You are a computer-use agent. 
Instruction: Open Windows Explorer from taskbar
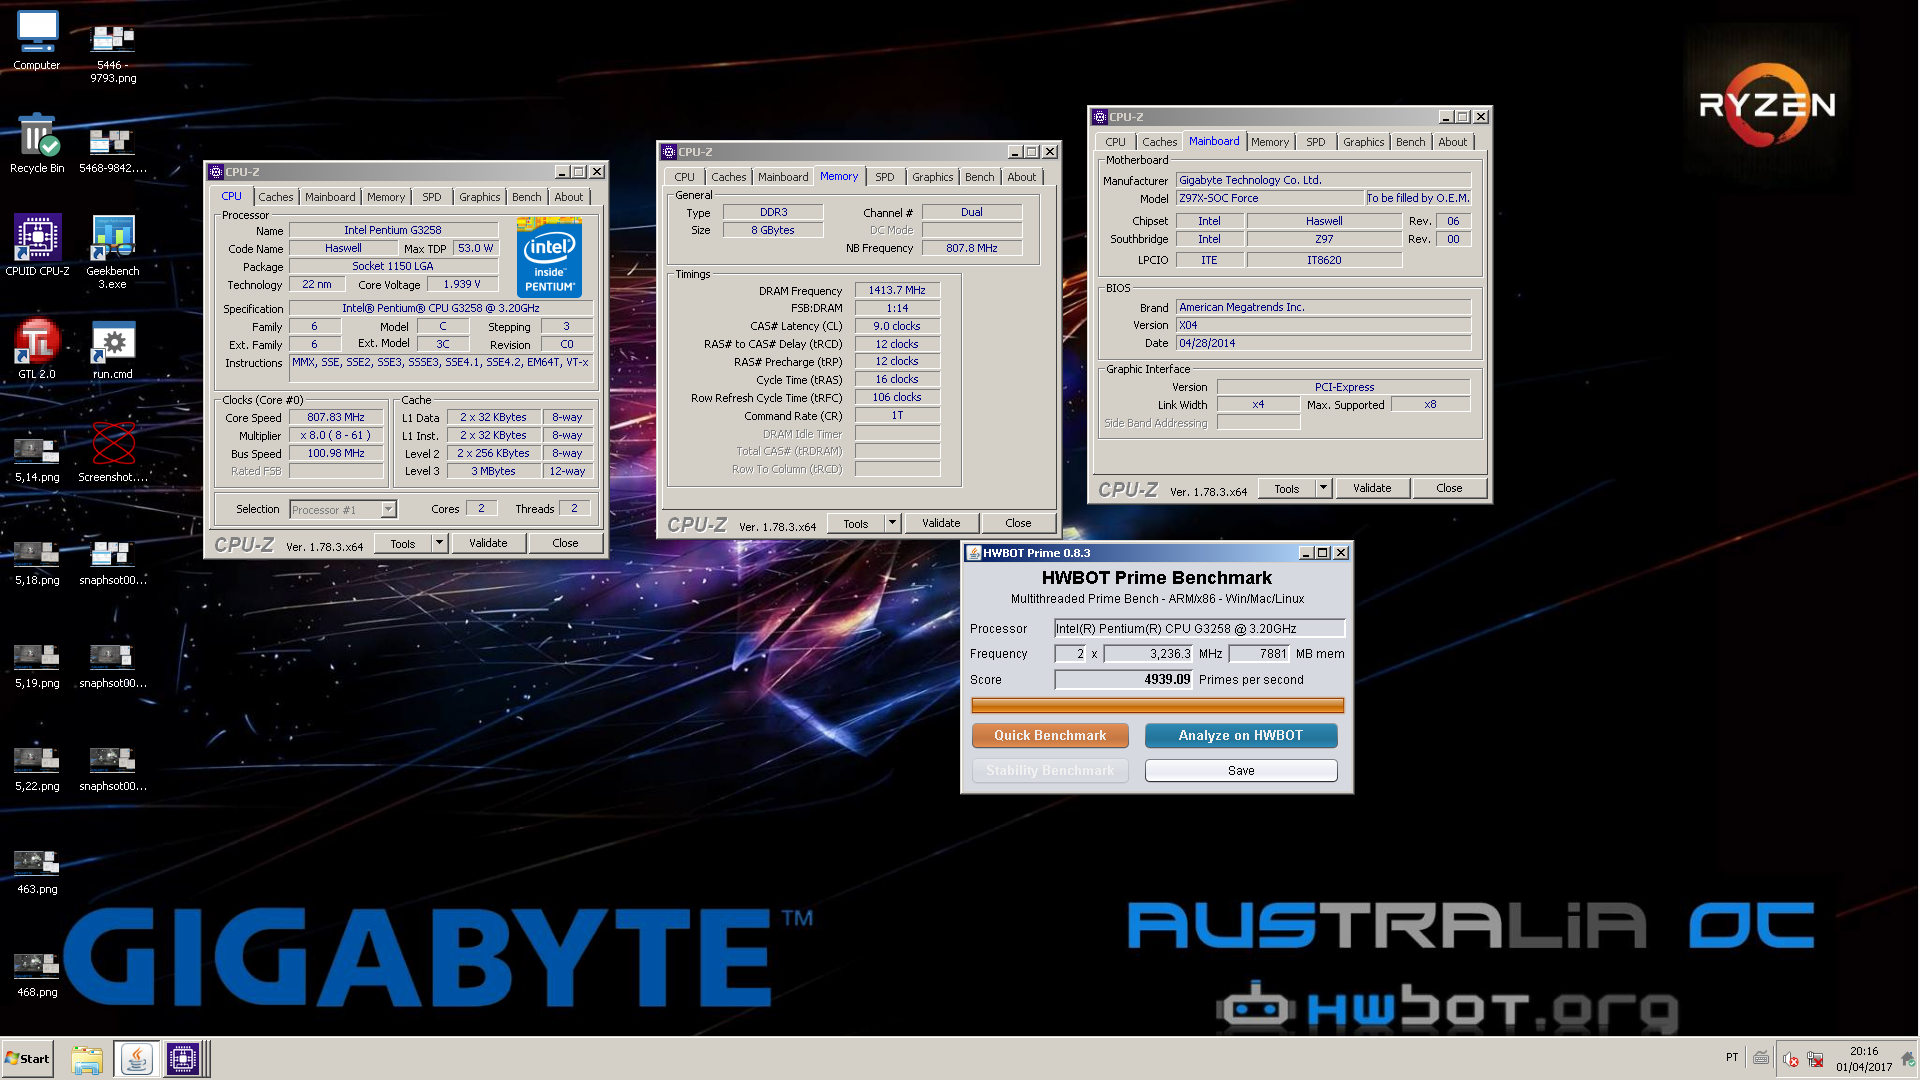[x=87, y=1059]
